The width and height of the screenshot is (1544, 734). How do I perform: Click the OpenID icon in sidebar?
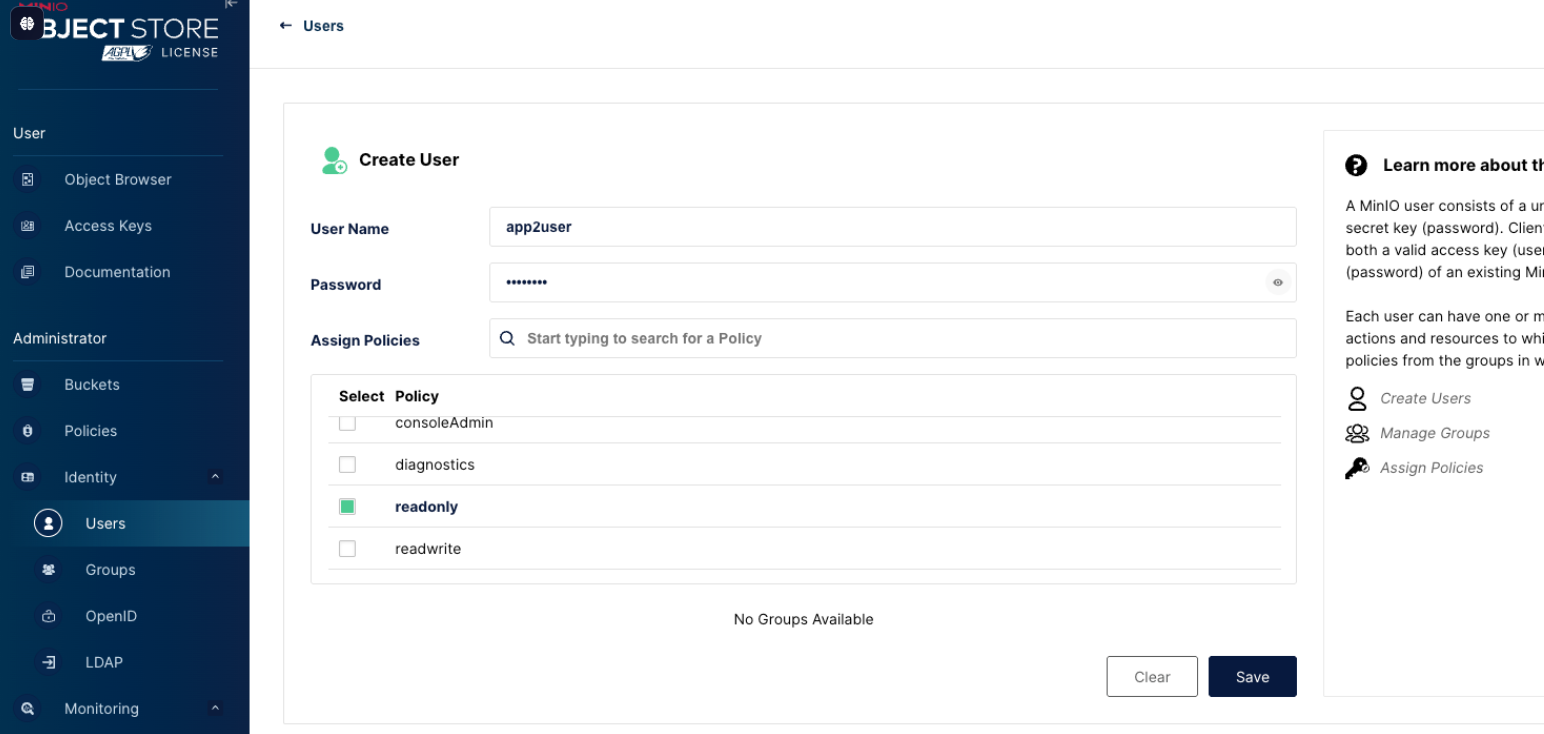coord(48,616)
